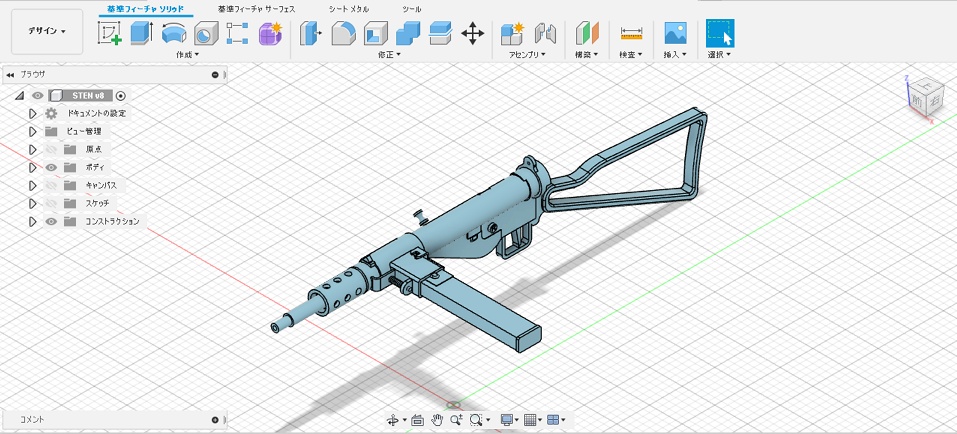Click the activate radio button beside STEN v8

click(121, 96)
